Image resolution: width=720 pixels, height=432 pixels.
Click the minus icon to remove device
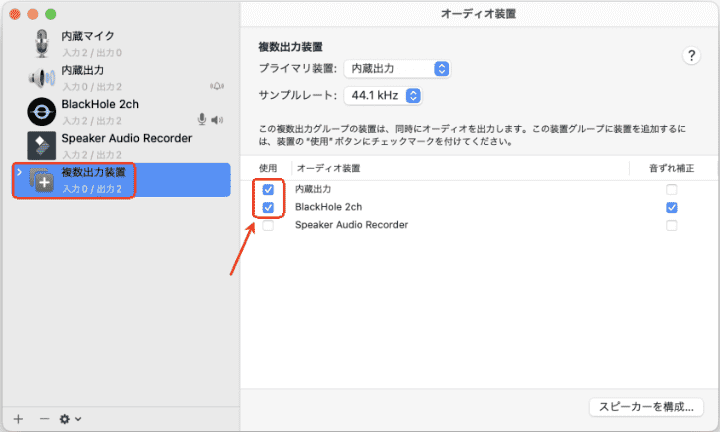[x=43, y=418]
